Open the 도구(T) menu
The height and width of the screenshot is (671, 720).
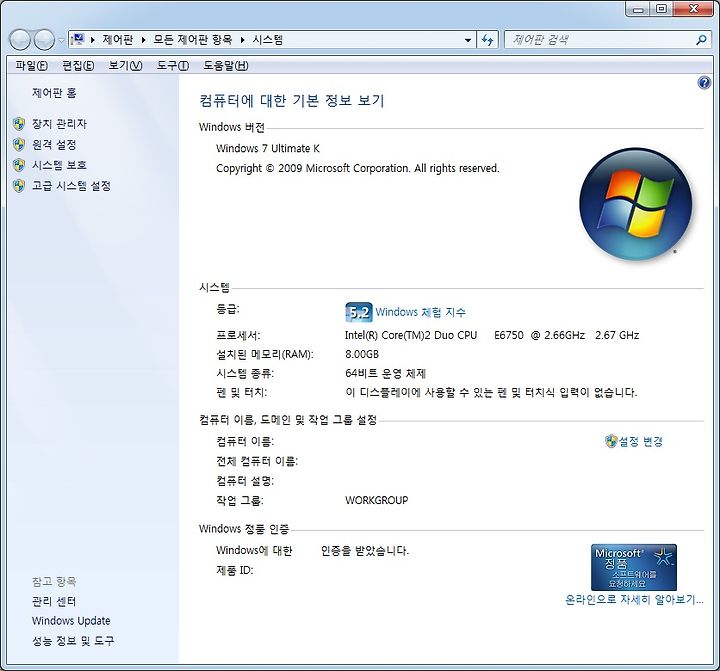(173, 66)
